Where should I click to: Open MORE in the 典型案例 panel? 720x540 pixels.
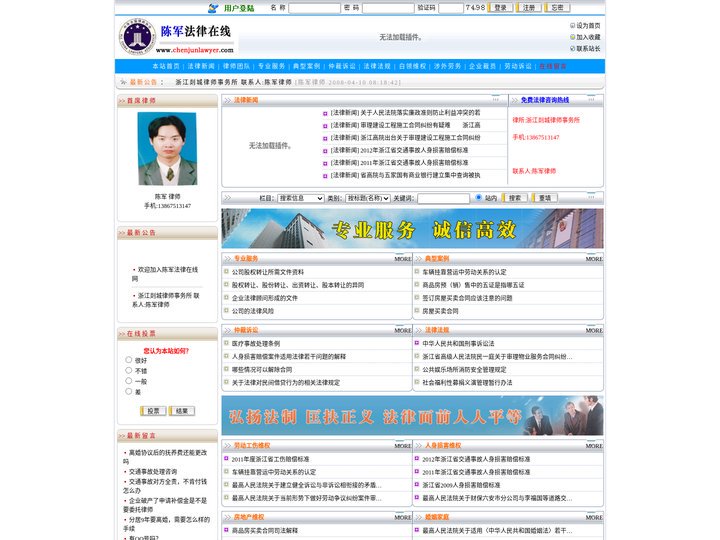click(x=594, y=259)
